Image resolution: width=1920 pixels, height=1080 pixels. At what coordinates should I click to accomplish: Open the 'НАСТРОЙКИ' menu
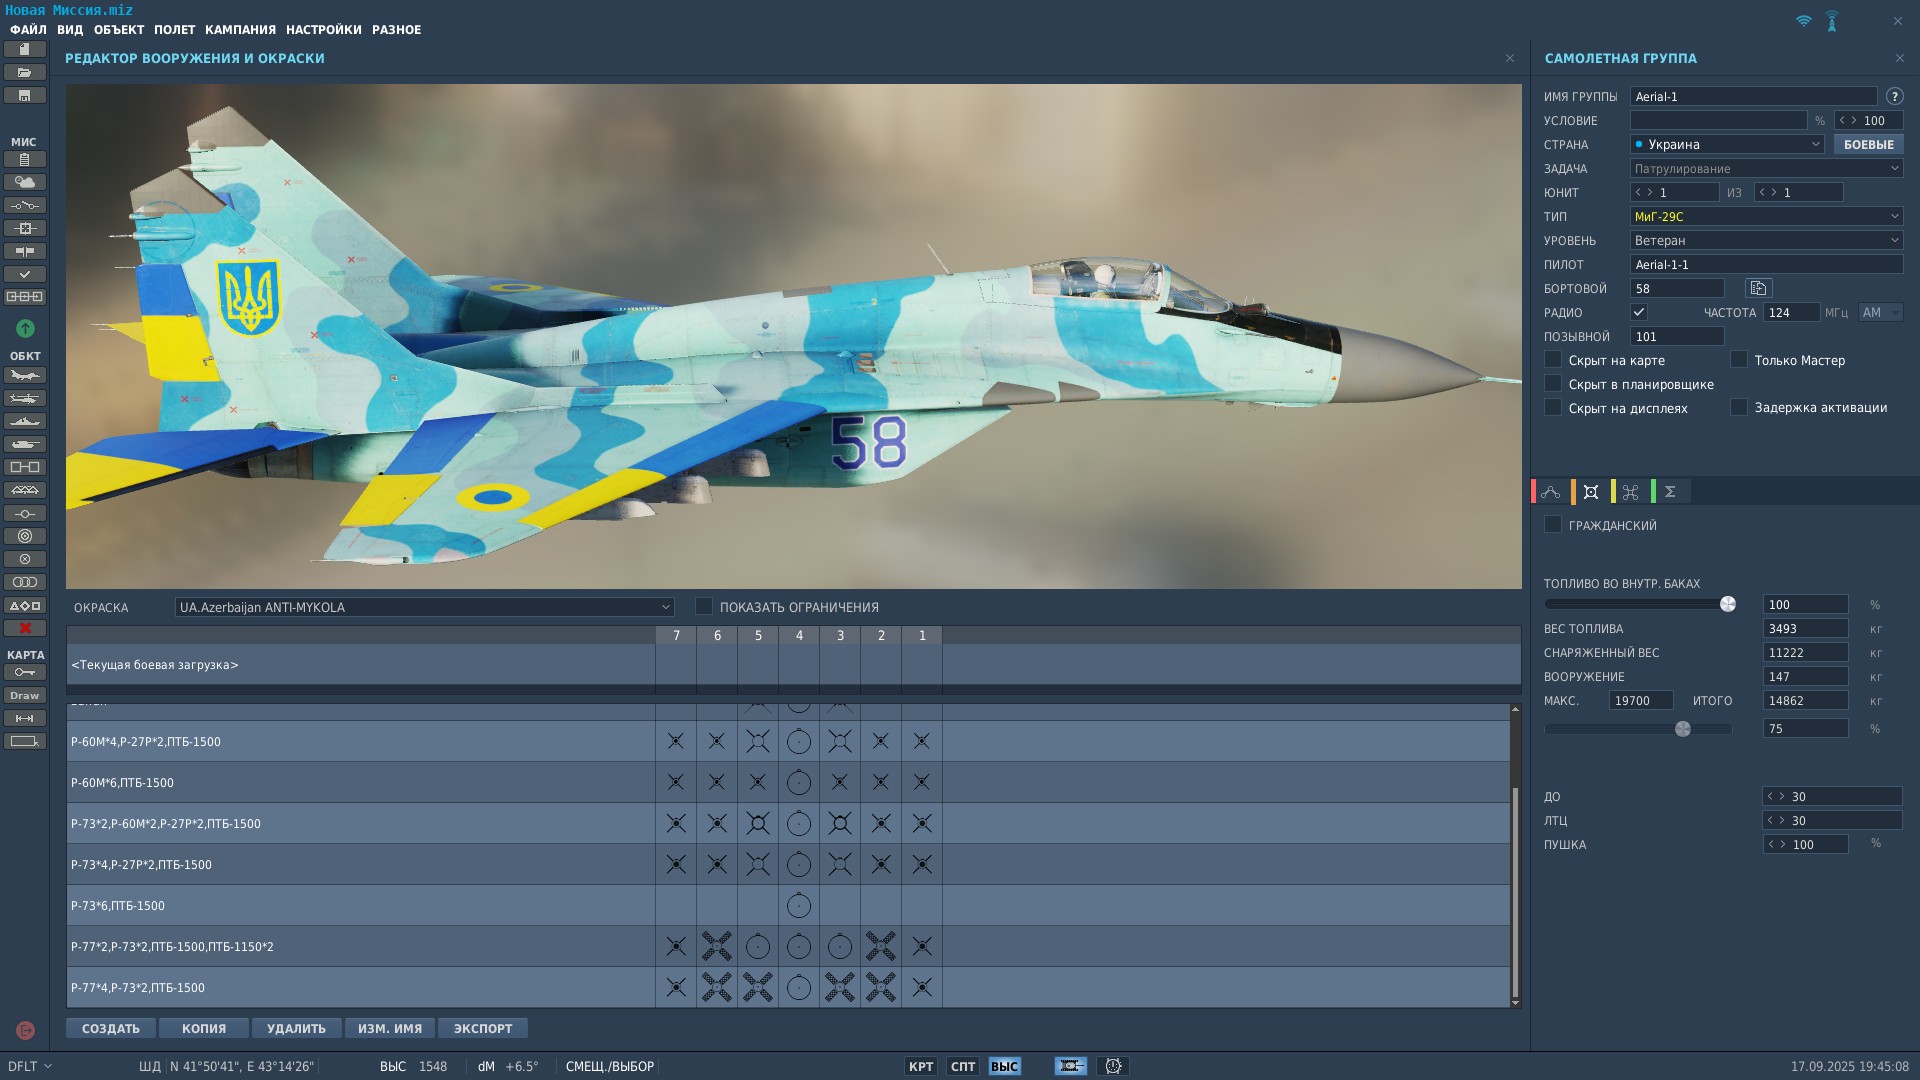[324, 30]
